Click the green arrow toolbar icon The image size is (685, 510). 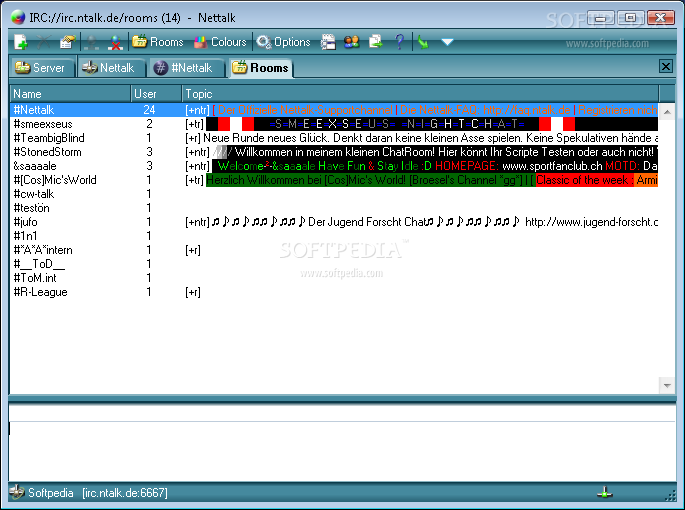[x=423, y=42]
